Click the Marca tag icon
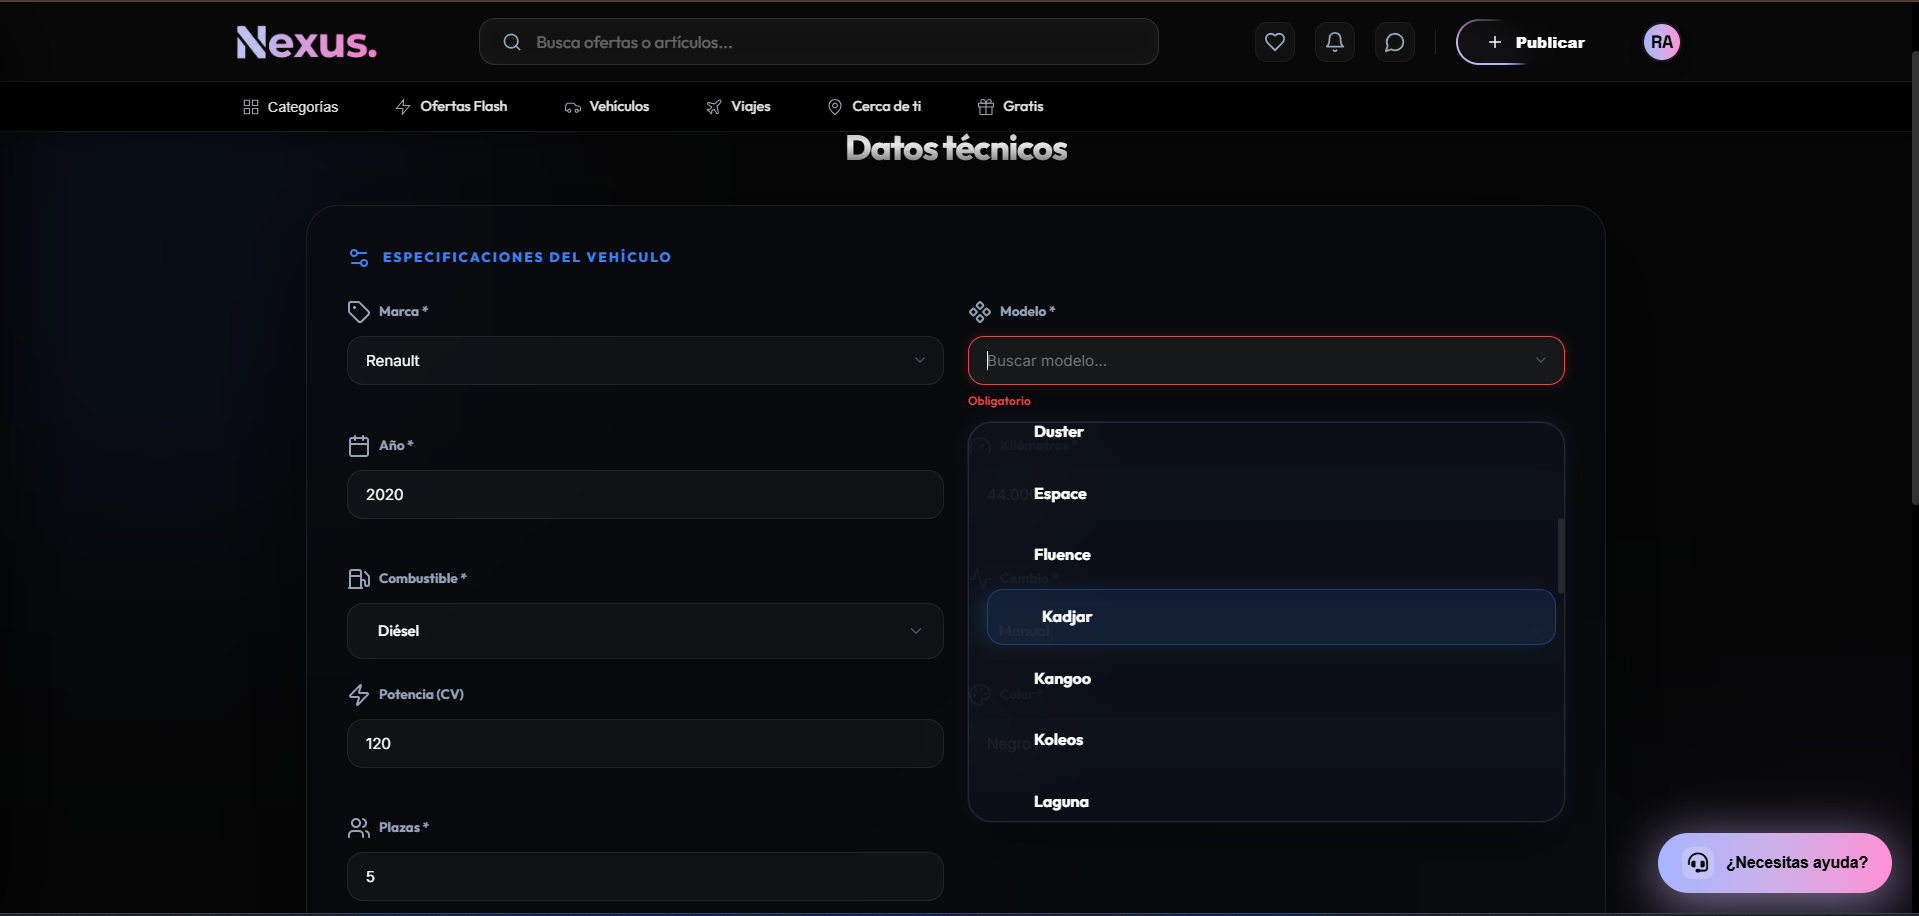Screen dimensions: 1919x916 tap(359, 312)
